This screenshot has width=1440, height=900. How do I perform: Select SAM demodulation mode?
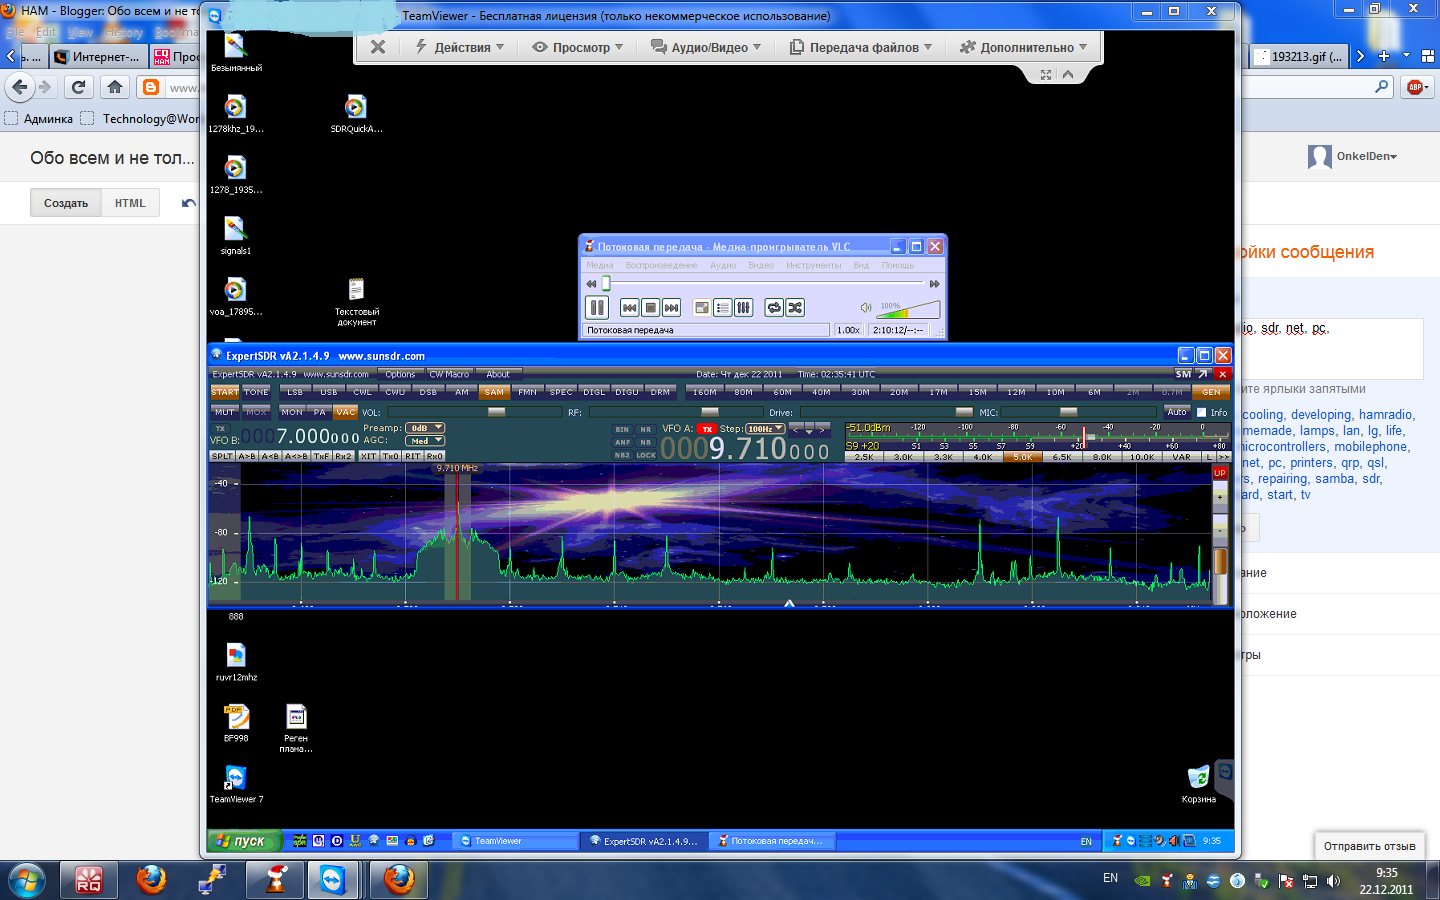coord(494,392)
